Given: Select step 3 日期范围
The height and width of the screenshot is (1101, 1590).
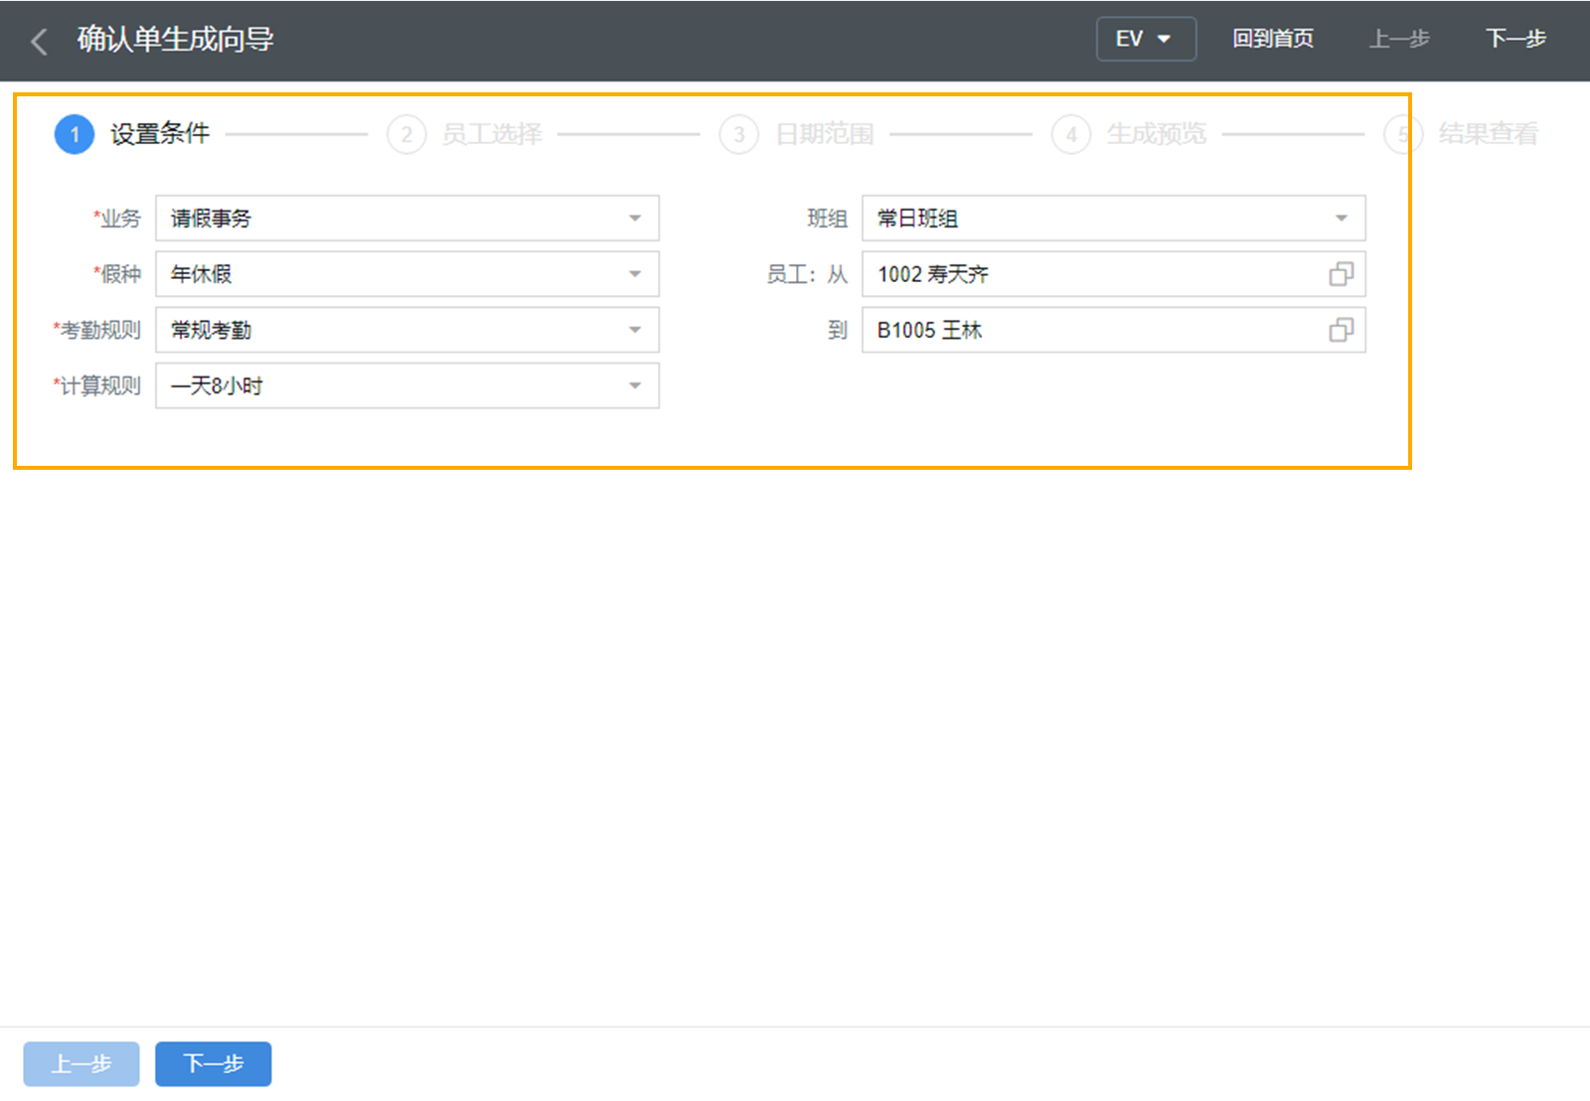Looking at the screenshot, I should point(797,134).
